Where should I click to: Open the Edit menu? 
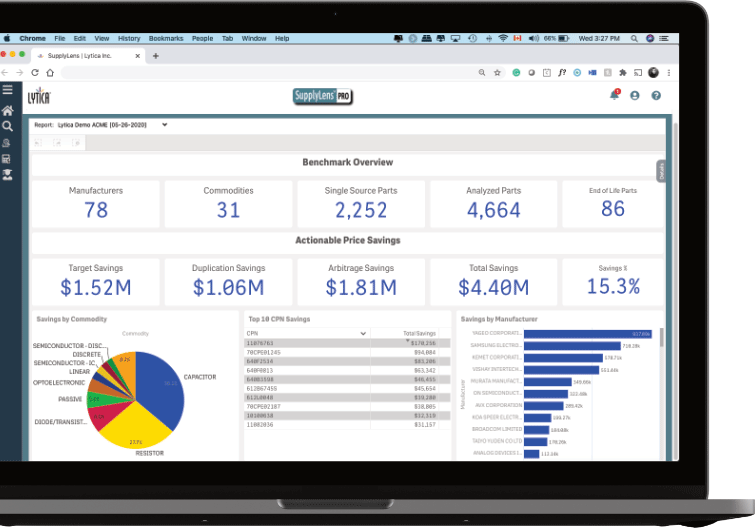tap(80, 38)
